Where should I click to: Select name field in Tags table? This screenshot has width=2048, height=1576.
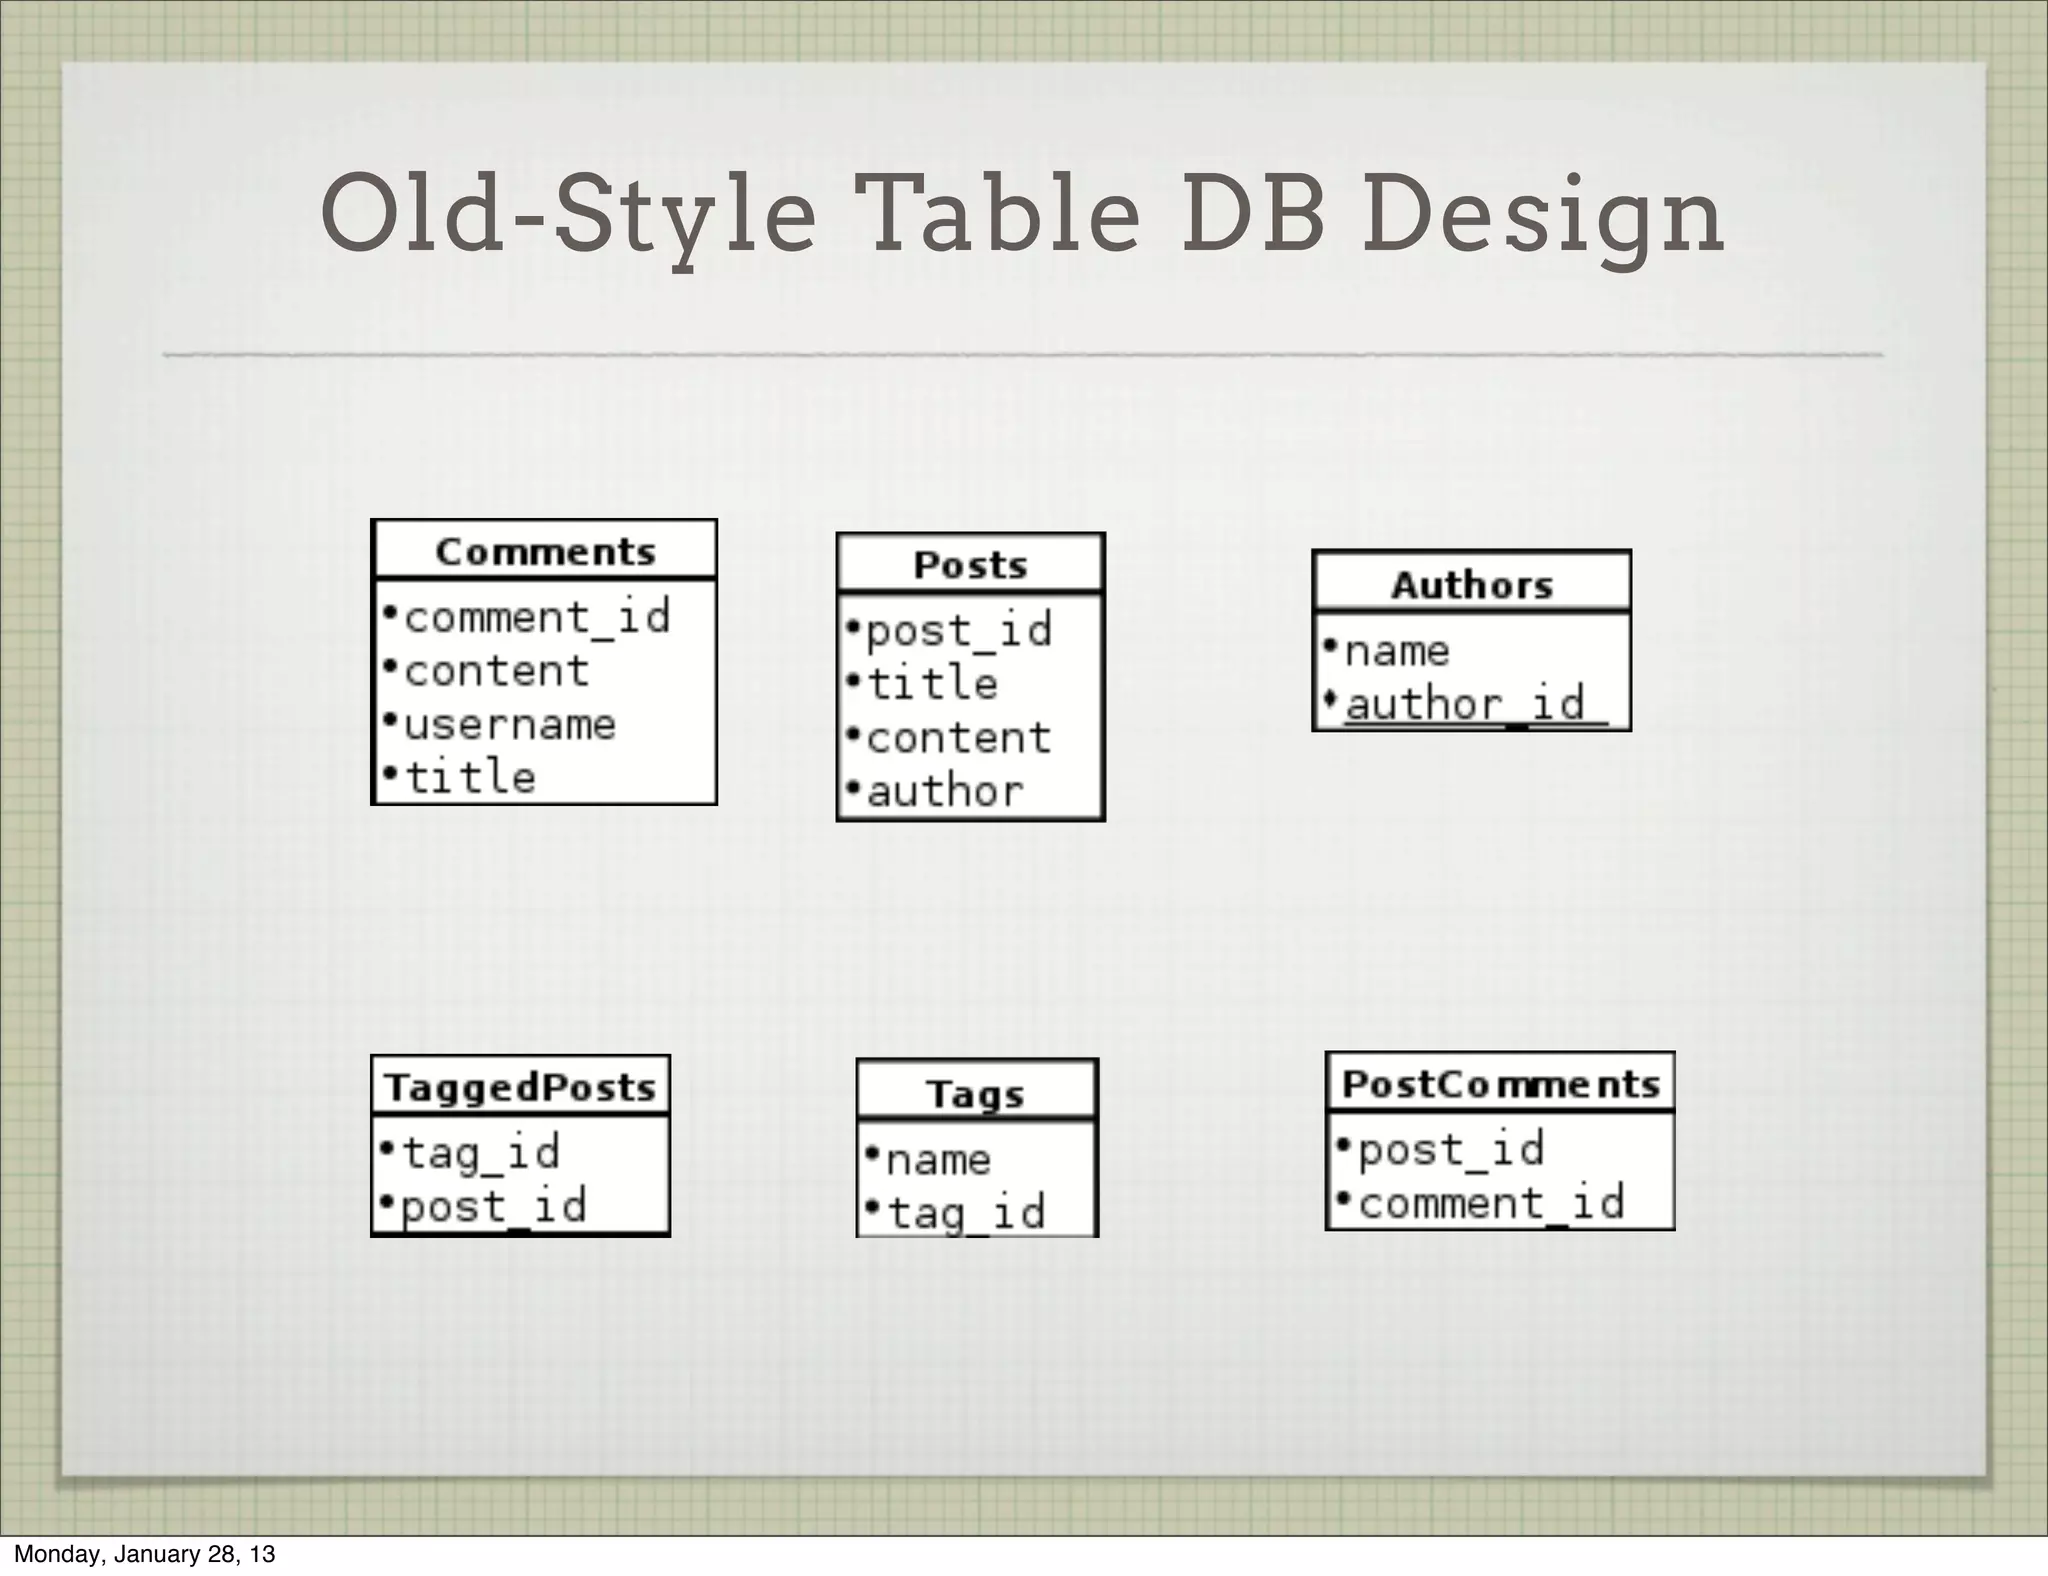point(938,1160)
